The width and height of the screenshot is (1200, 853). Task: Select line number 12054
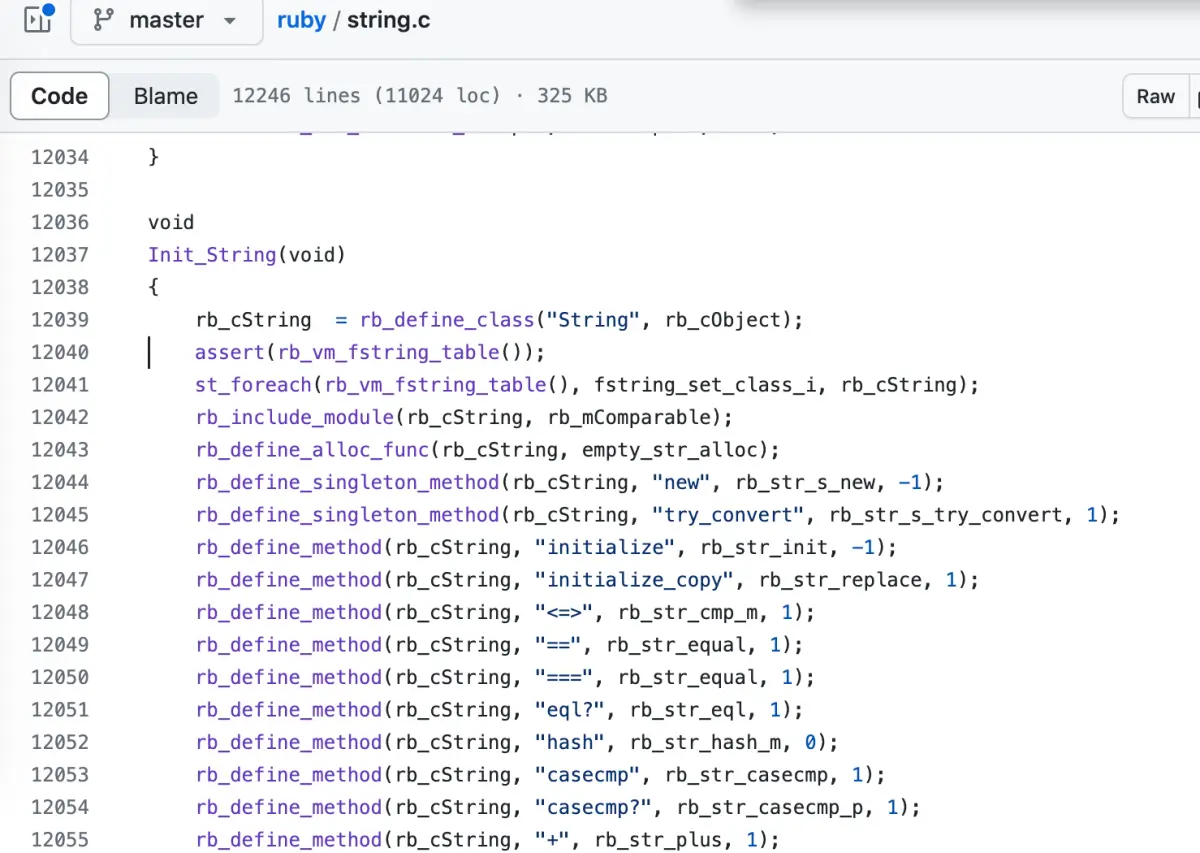[60, 807]
